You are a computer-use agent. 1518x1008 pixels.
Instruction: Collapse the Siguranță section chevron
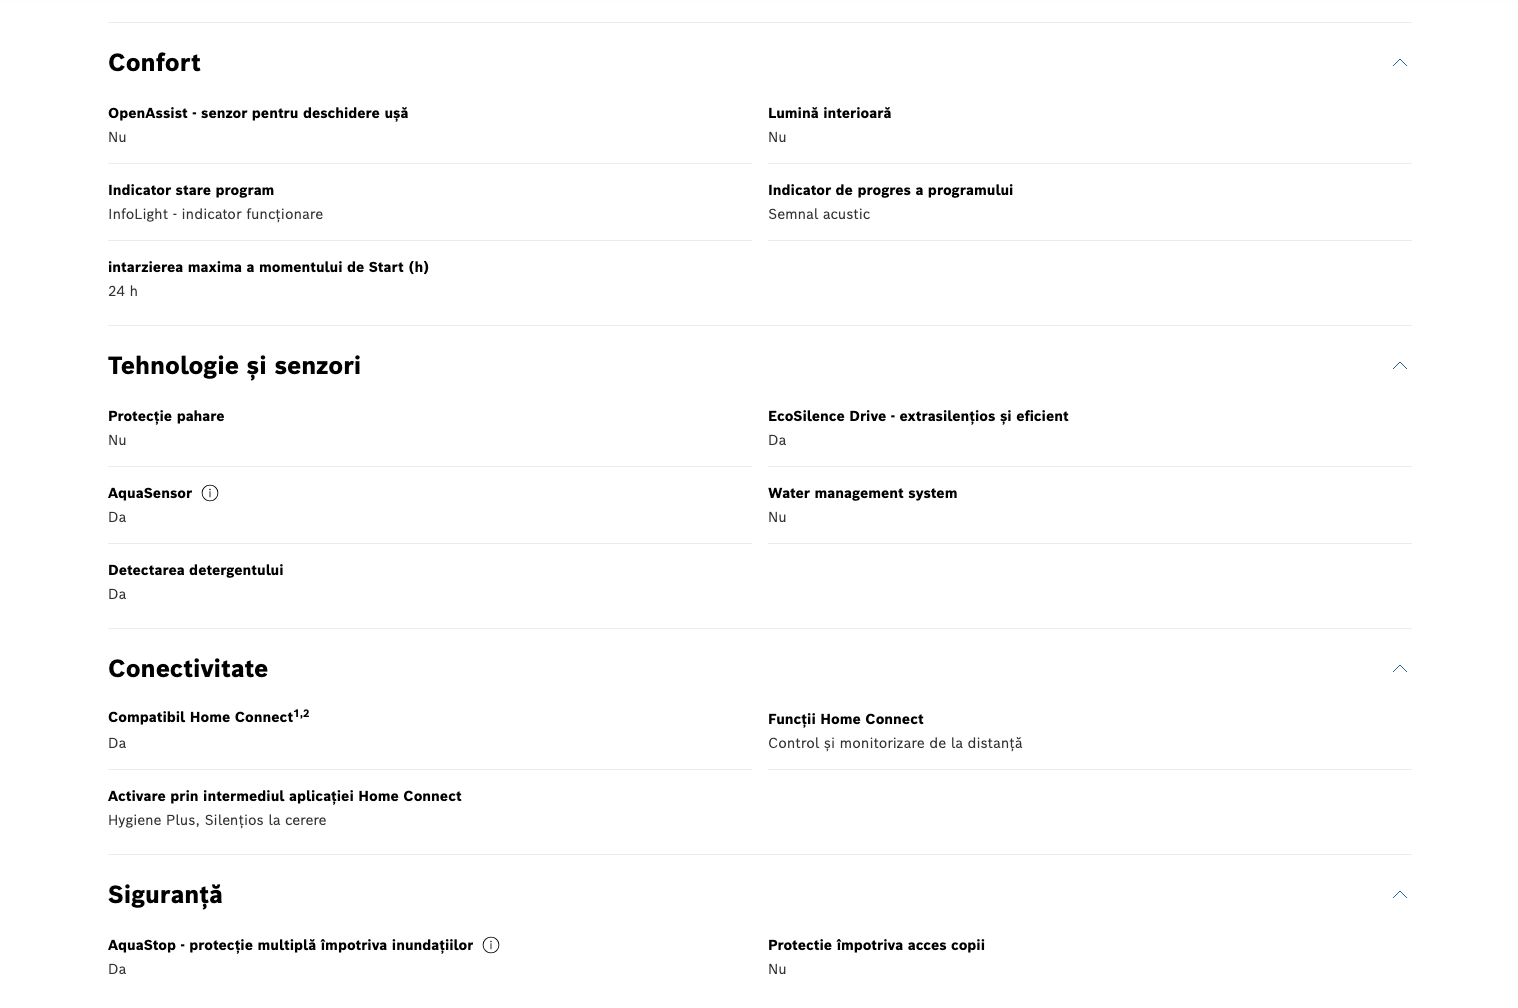point(1399,895)
